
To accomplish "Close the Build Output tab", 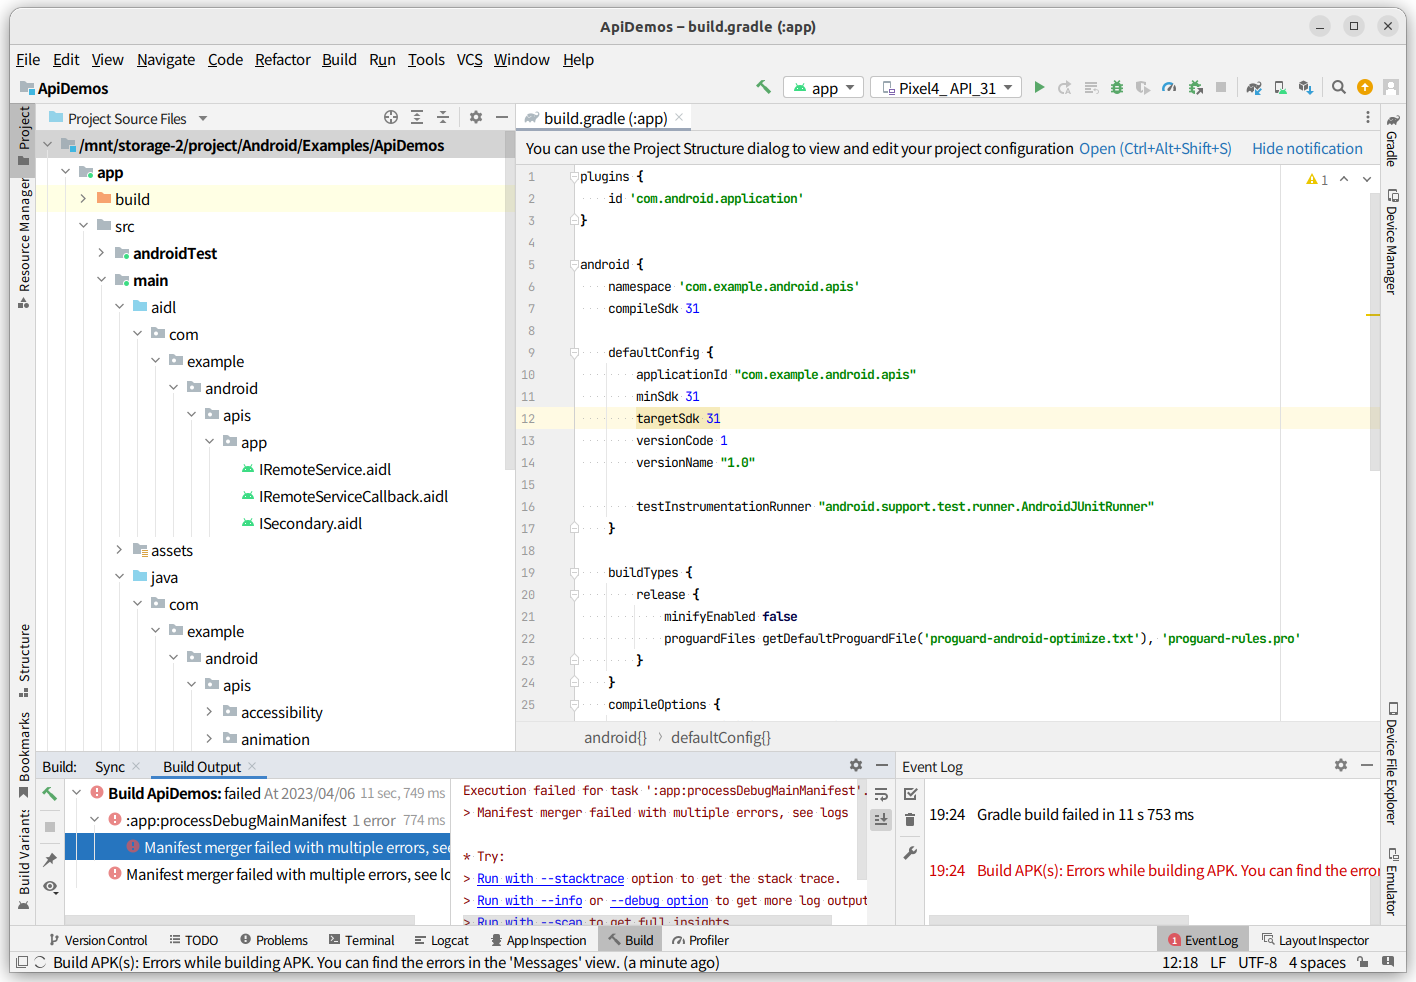I will click(252, 766).
